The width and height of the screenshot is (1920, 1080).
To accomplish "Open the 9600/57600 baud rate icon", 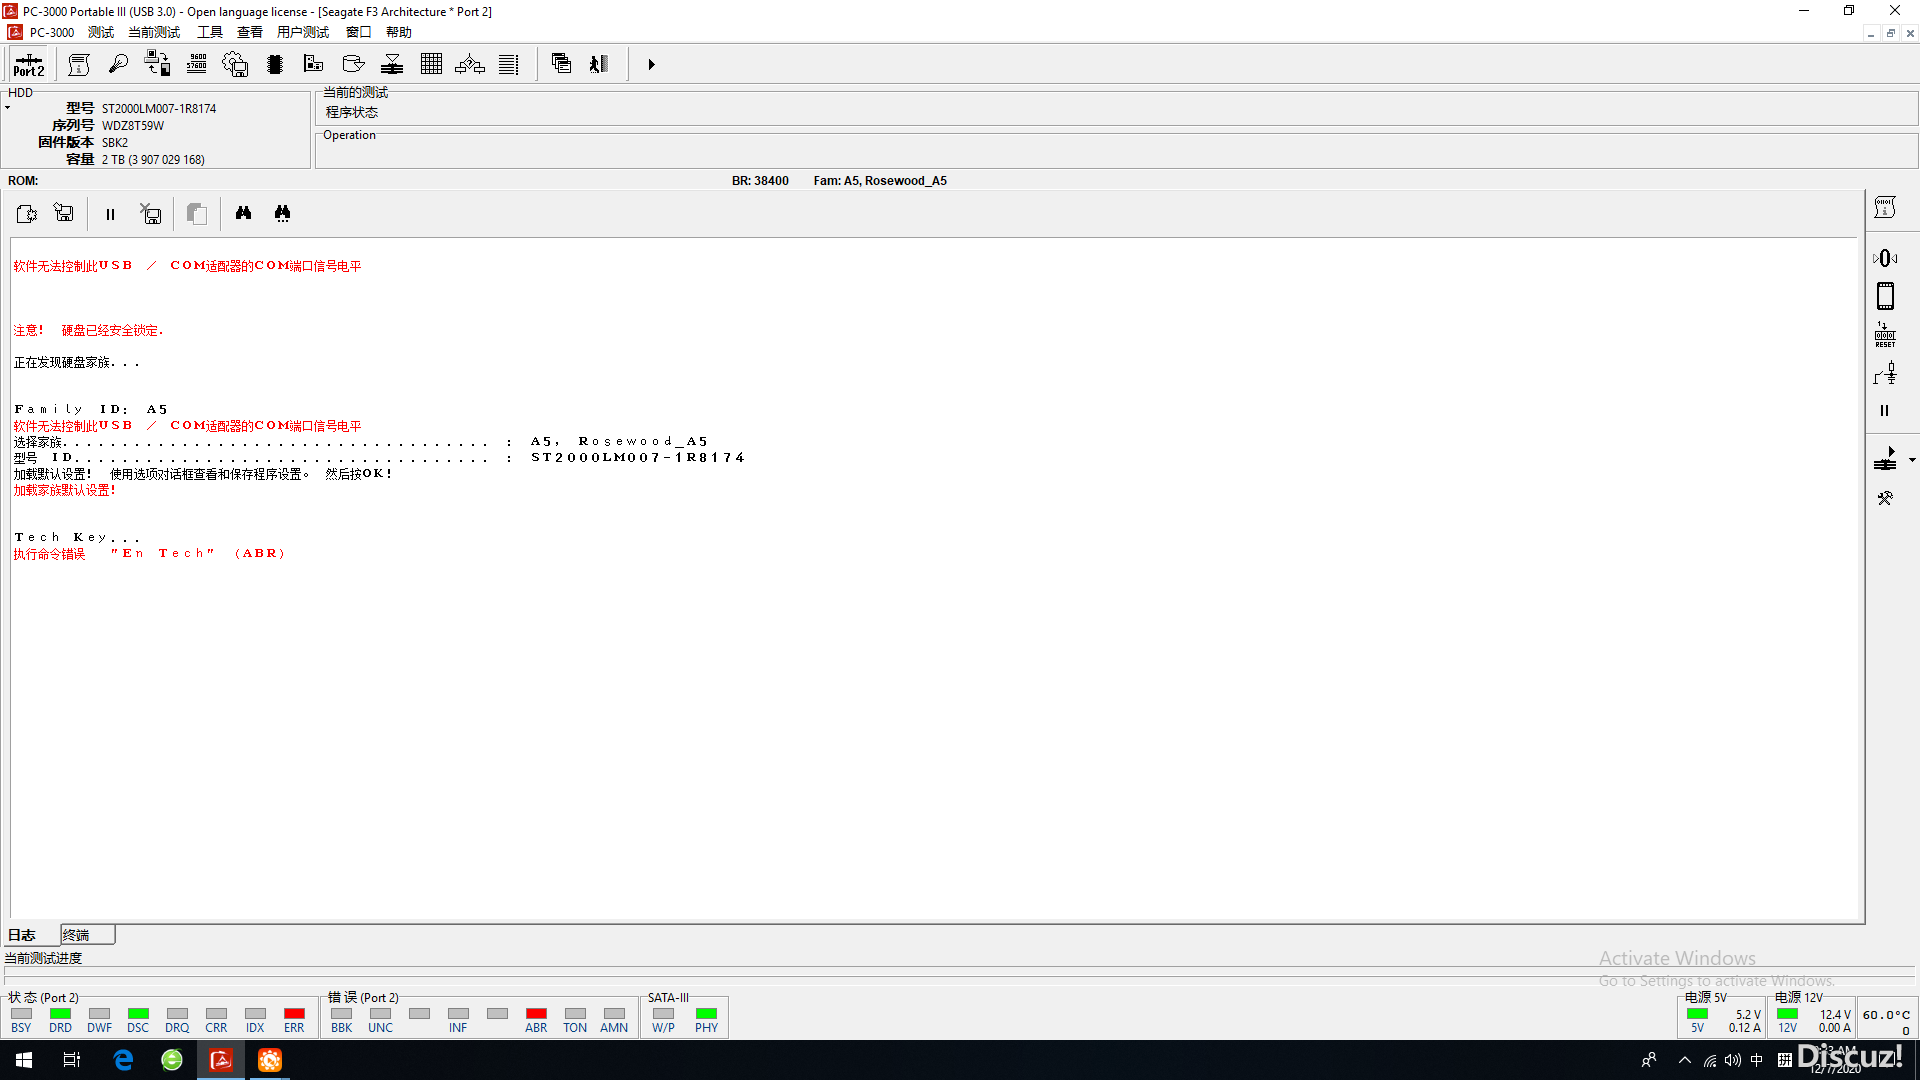I will point(197,65).
